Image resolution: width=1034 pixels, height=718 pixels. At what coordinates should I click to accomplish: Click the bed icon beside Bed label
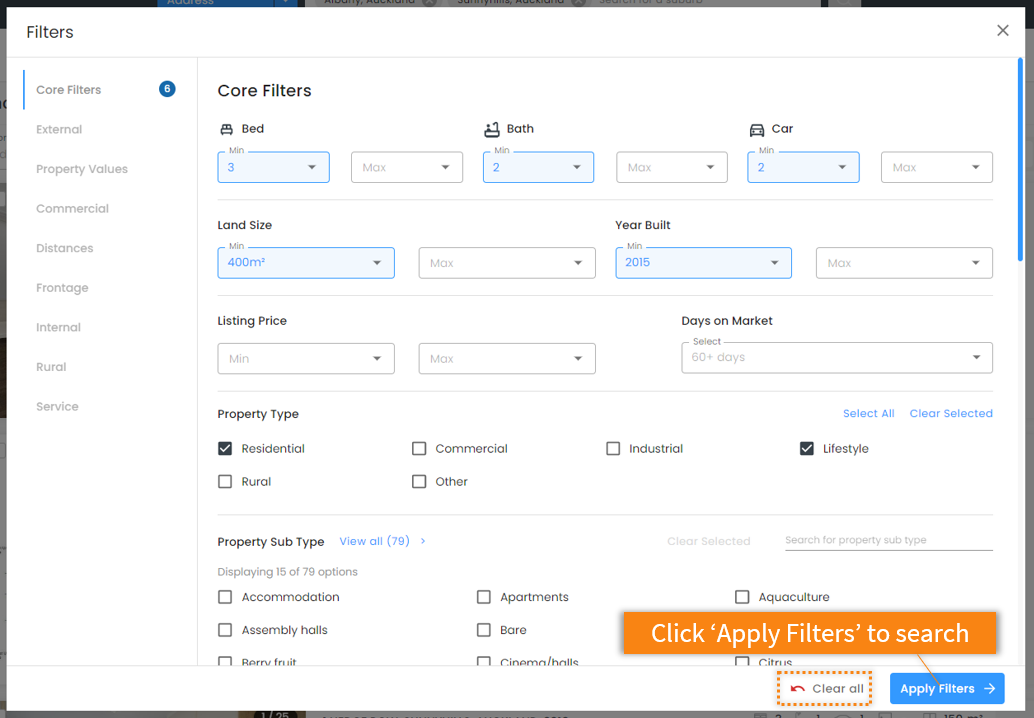226,129
